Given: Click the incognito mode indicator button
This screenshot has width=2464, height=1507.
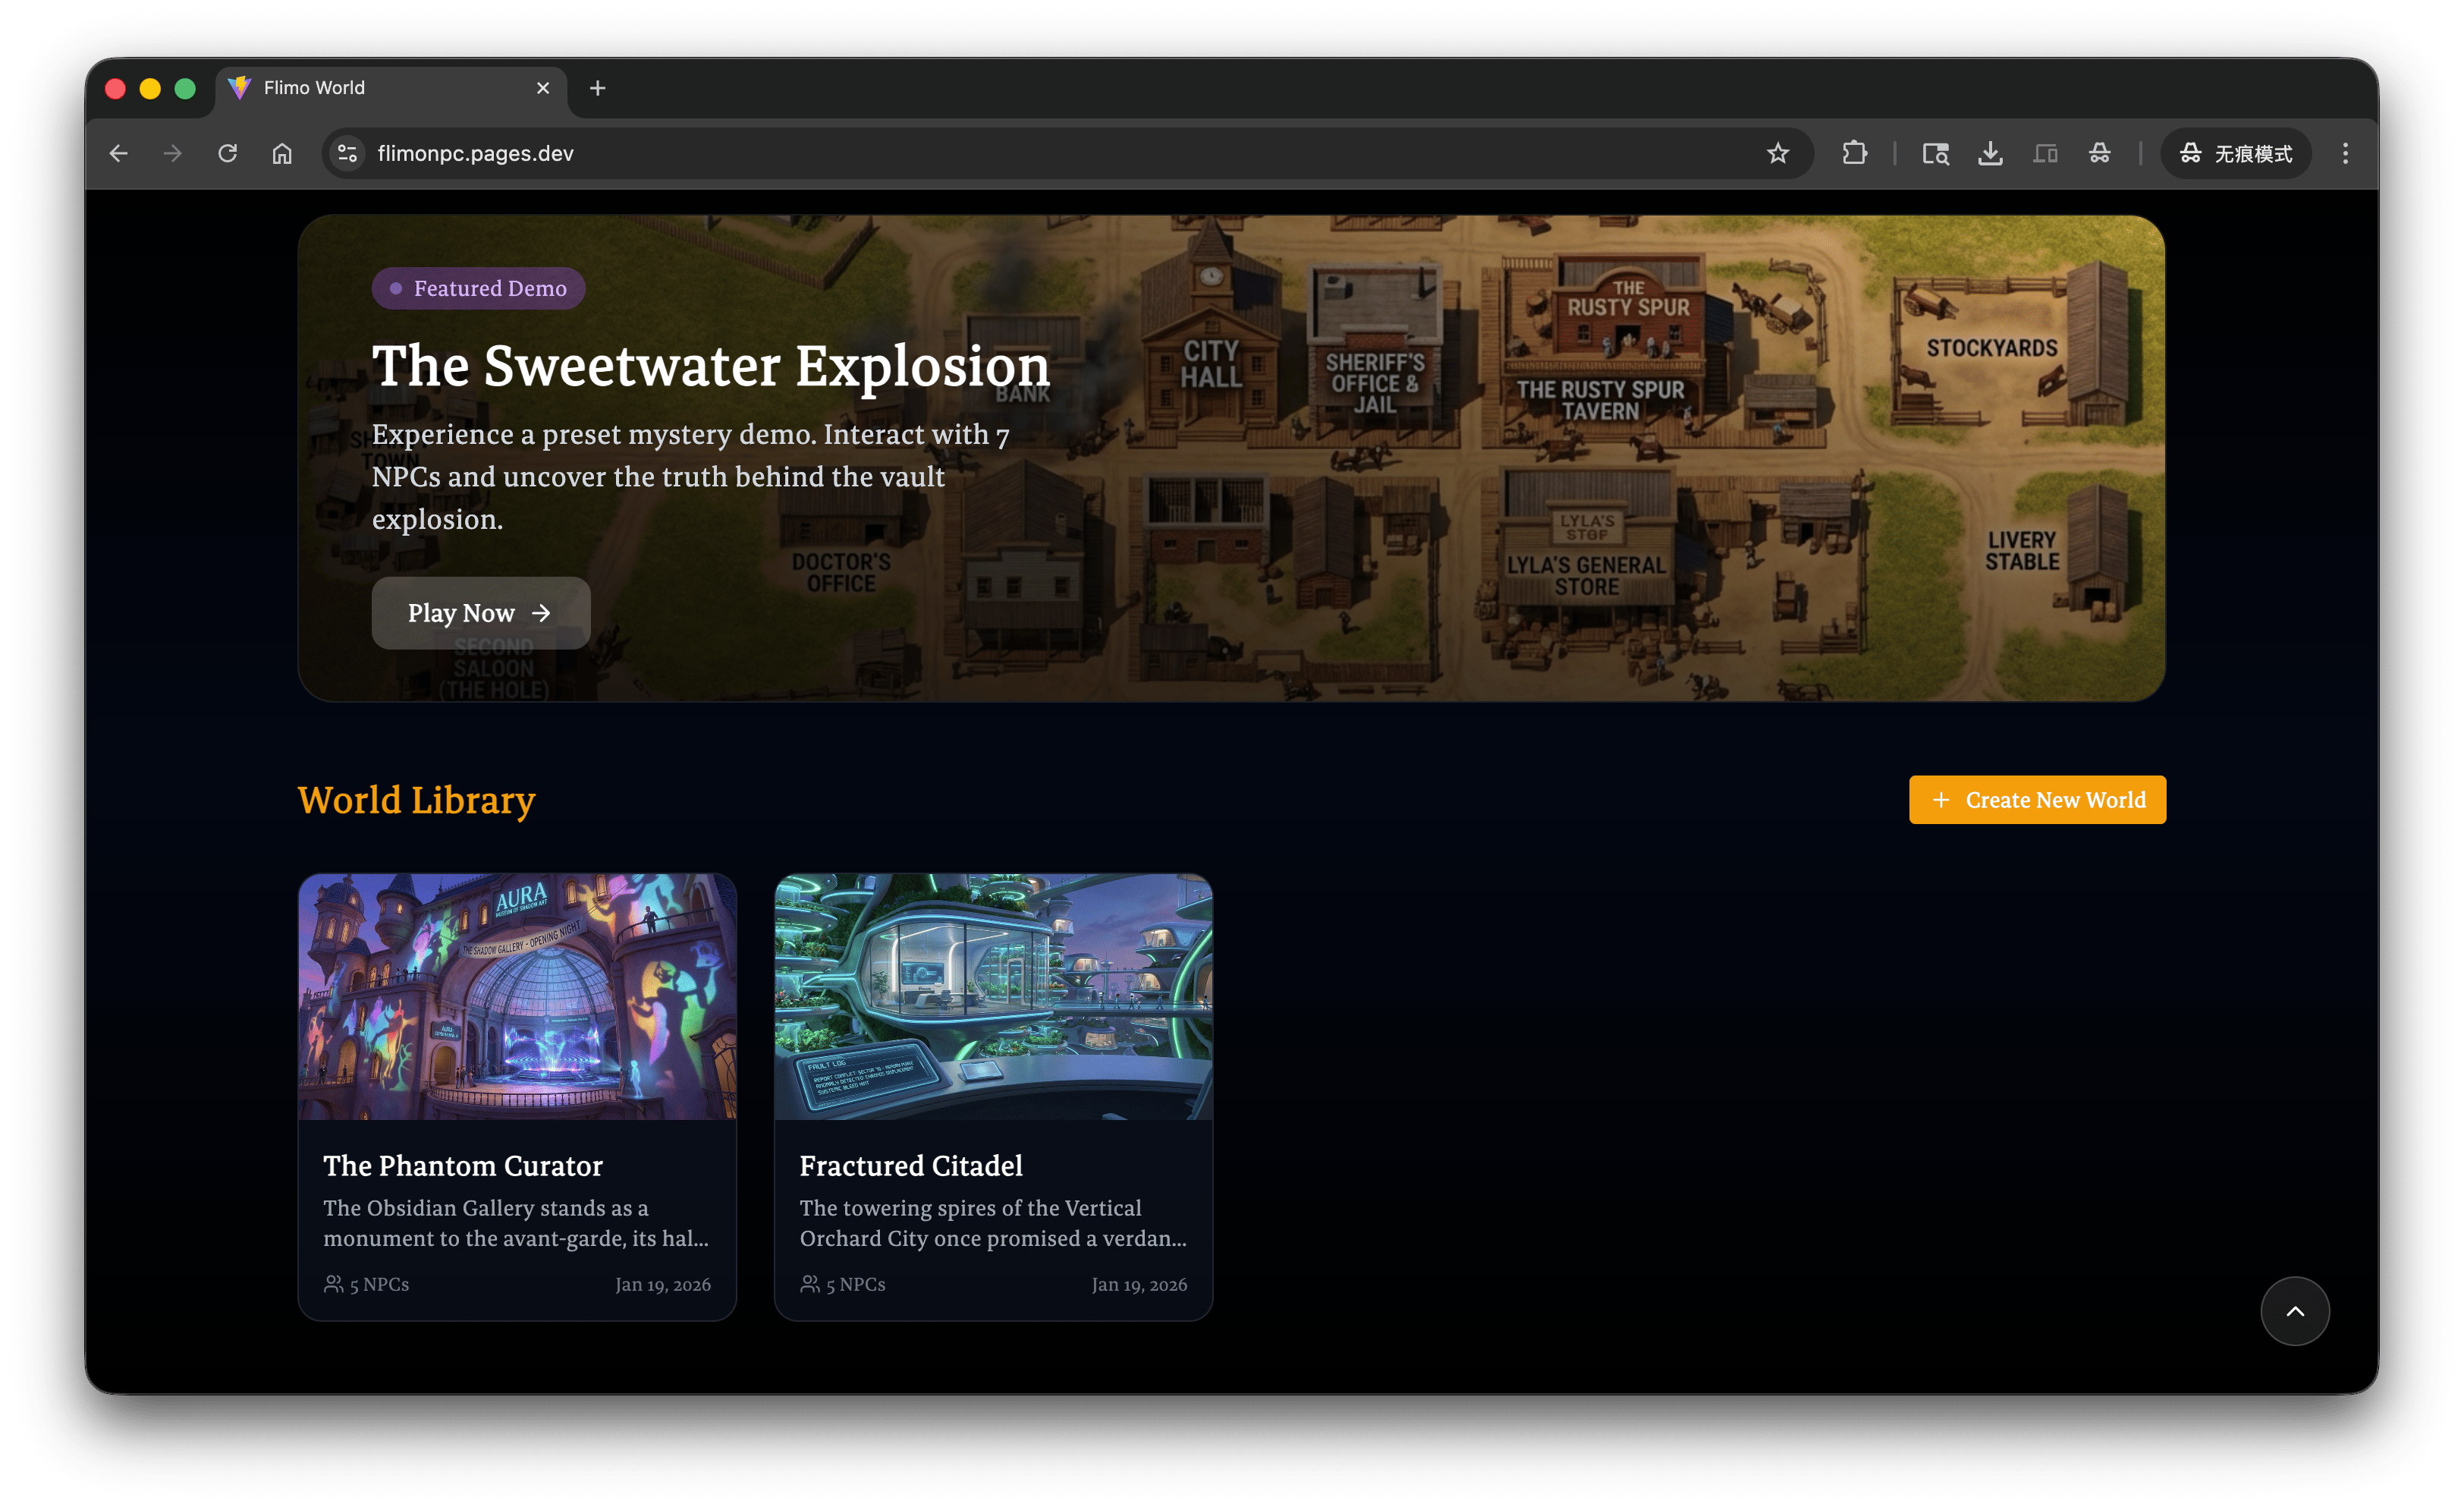Looking at the screenshot, I should [x=2236, y=153].
